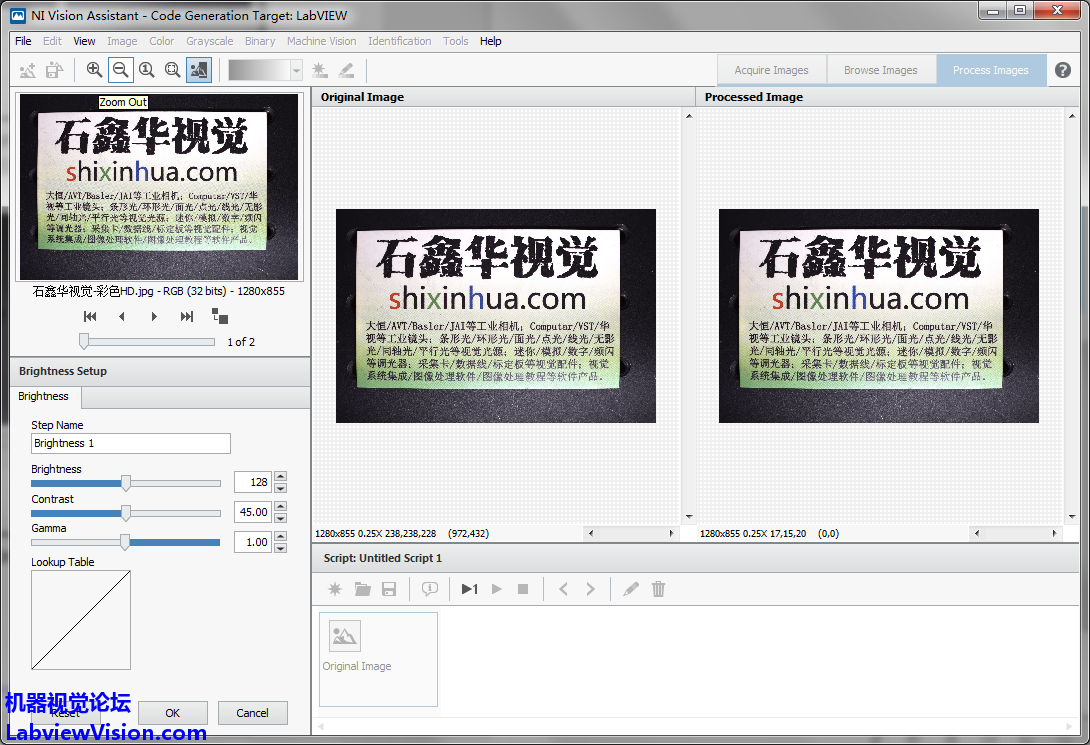Click the Edit Step pencil icon
This screenshot has height=745, width=1090.
[x=631, y=589]
